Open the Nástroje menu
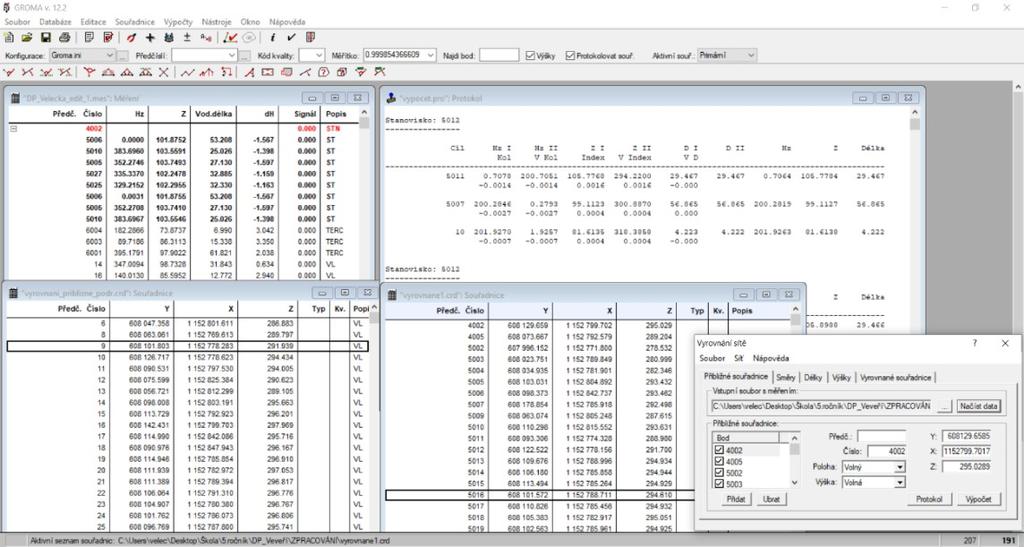1024x547 pixels. pyautogui.click(x=217, y=22)
